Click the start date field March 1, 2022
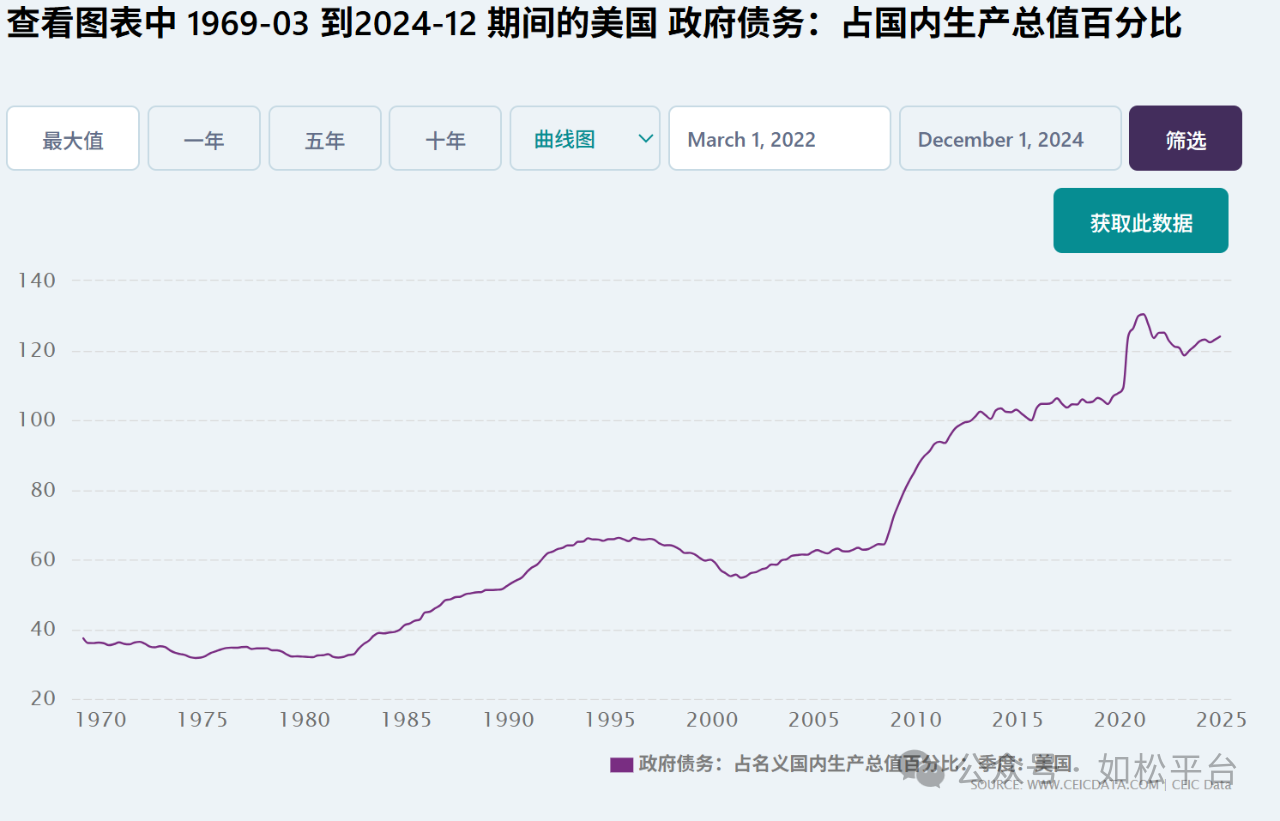This screenshot has height=821, width=1280. pyautogui.click(x=779, y=139)
